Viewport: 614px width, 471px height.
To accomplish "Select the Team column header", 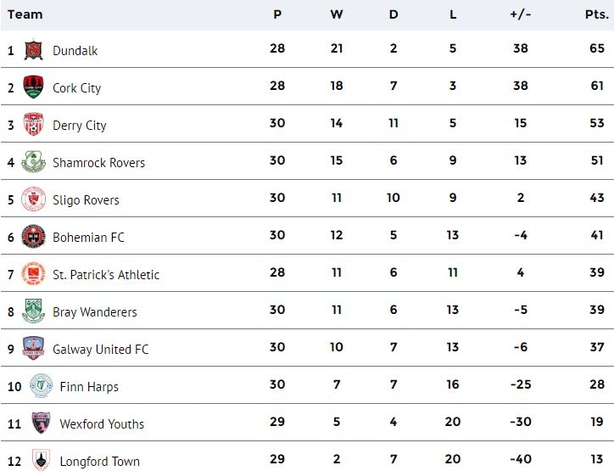I will point(25,14).
